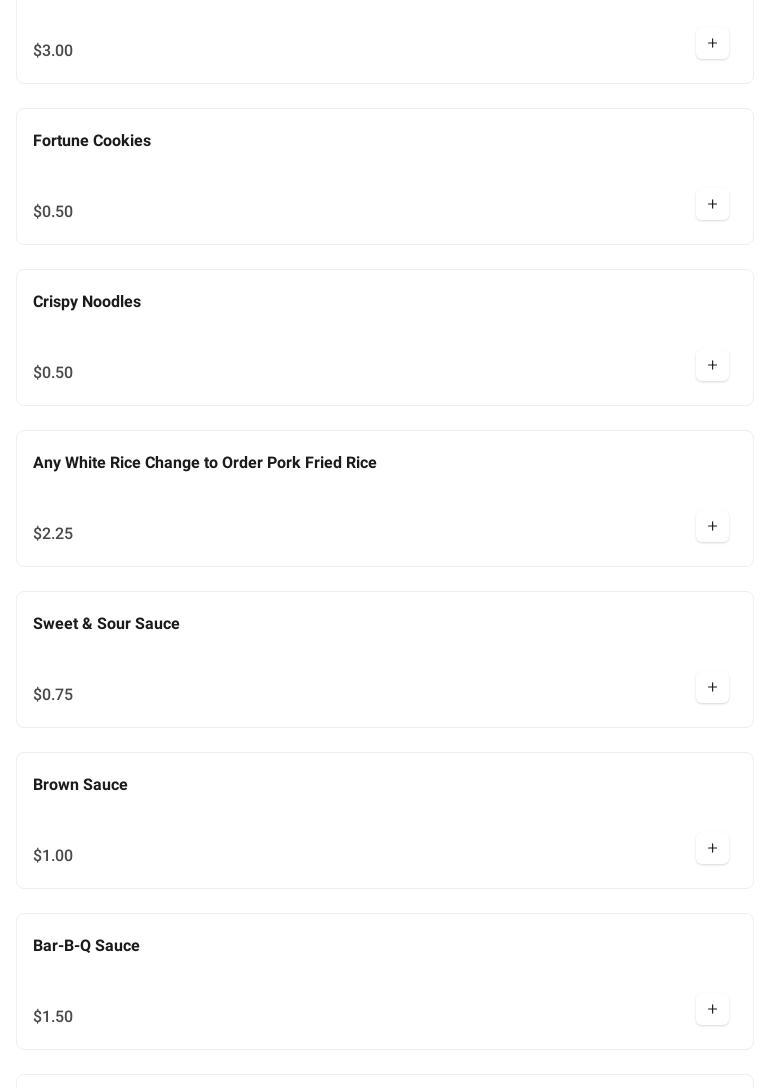Image resolution: width=770 pixels, height=1088 pixels.
Task: Add Sweet & Sour Sauce to order
Action: tap(712, 688)
